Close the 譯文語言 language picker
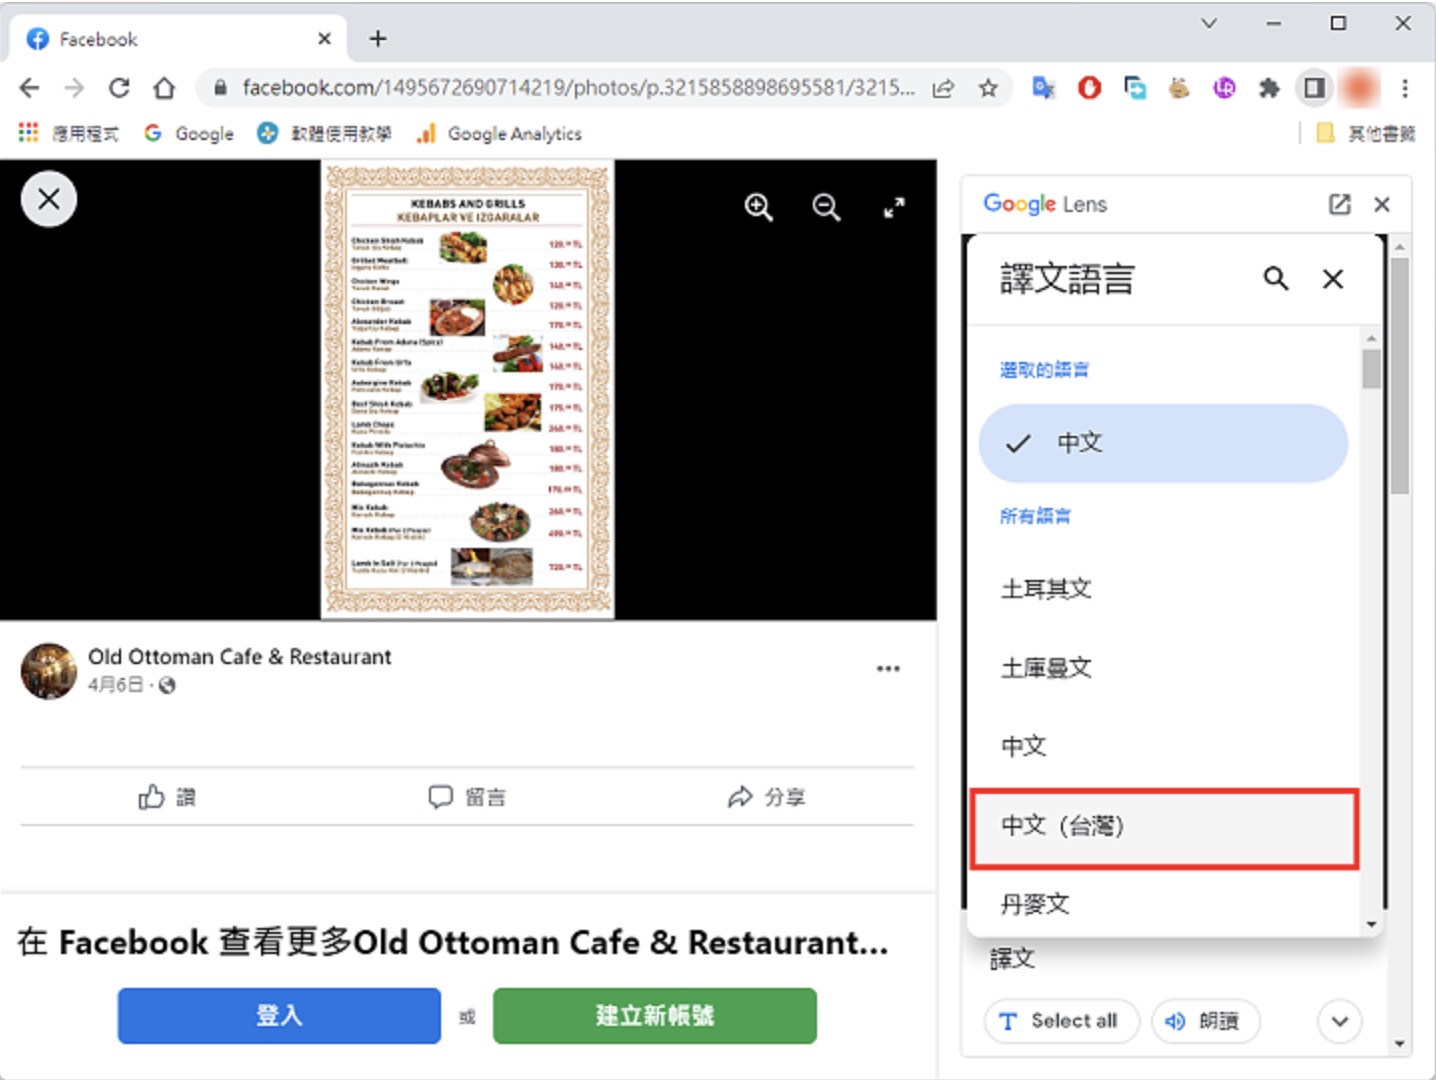1436x1080 pixels. (x=1333, y=279)
